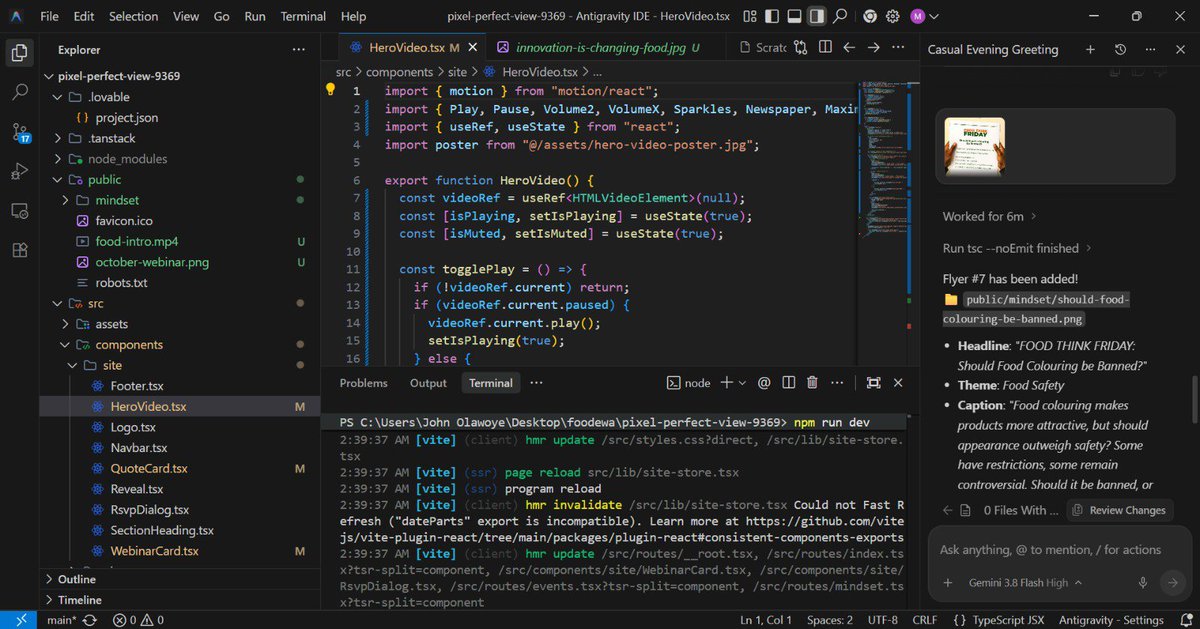Open the Extensions view in activity bar
1200x629 pixels.
tap(19, 251)
